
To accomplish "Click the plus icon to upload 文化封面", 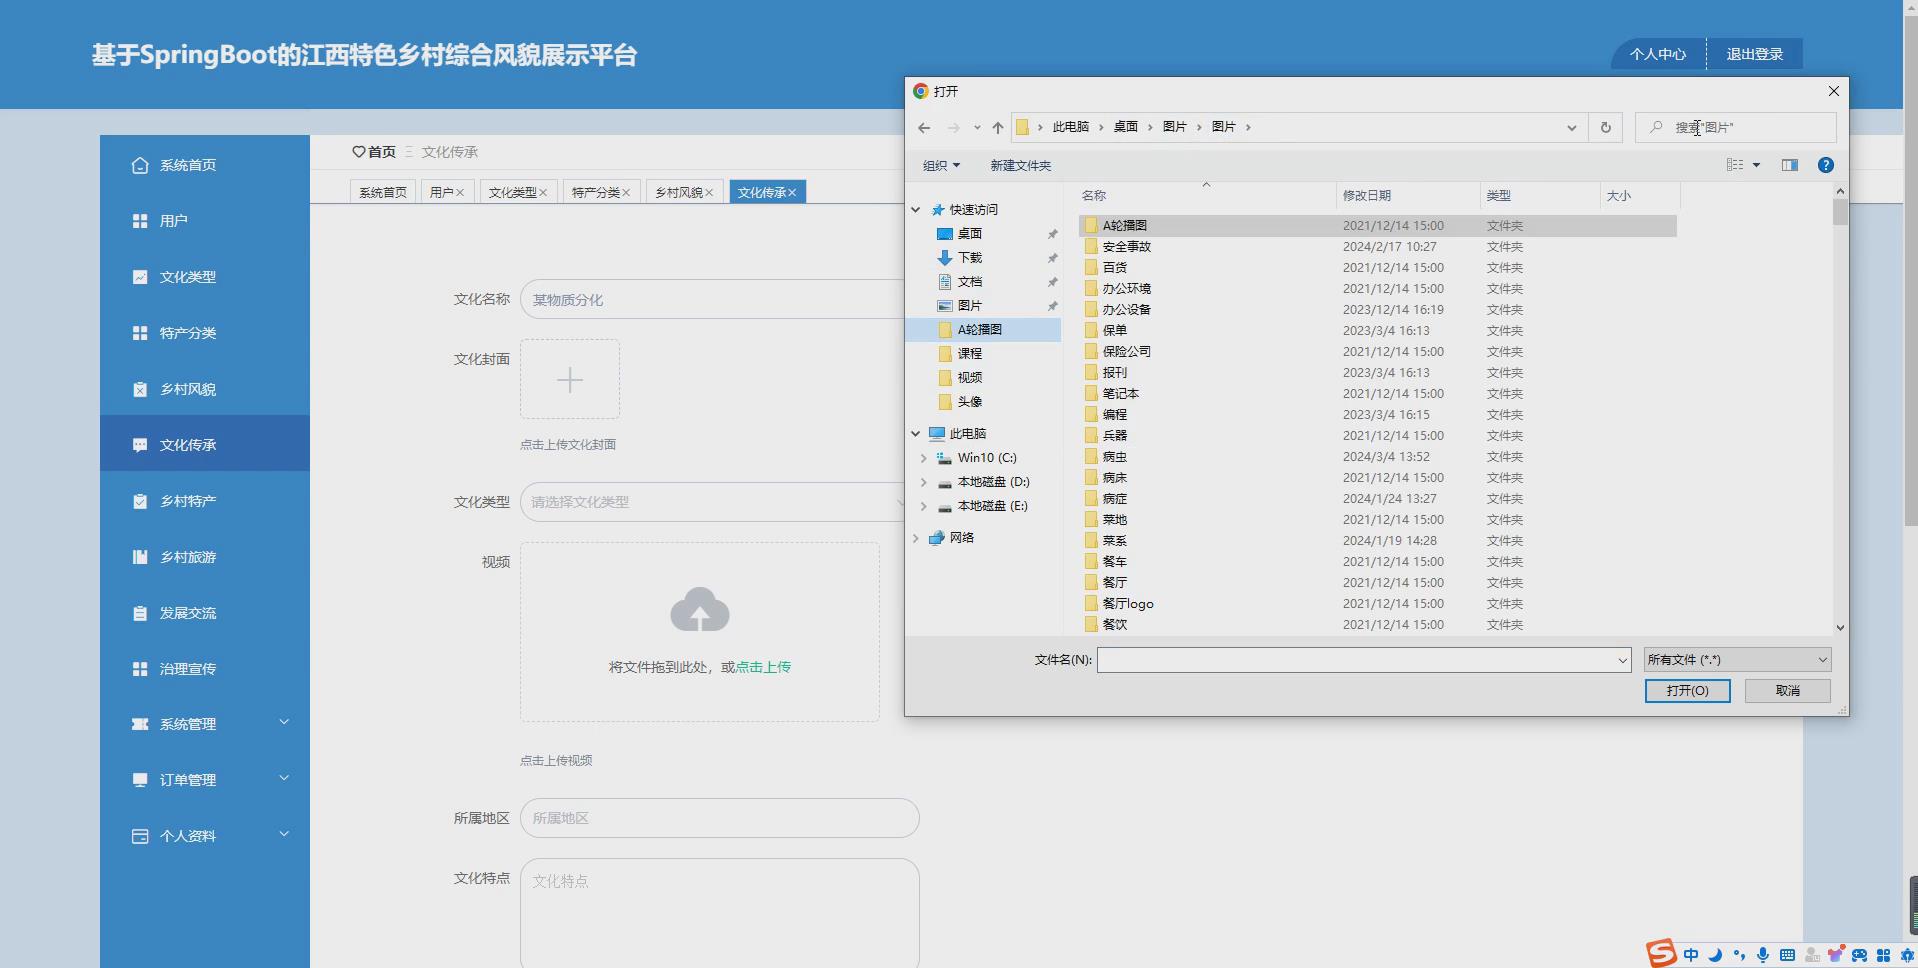I will [570, 379].
